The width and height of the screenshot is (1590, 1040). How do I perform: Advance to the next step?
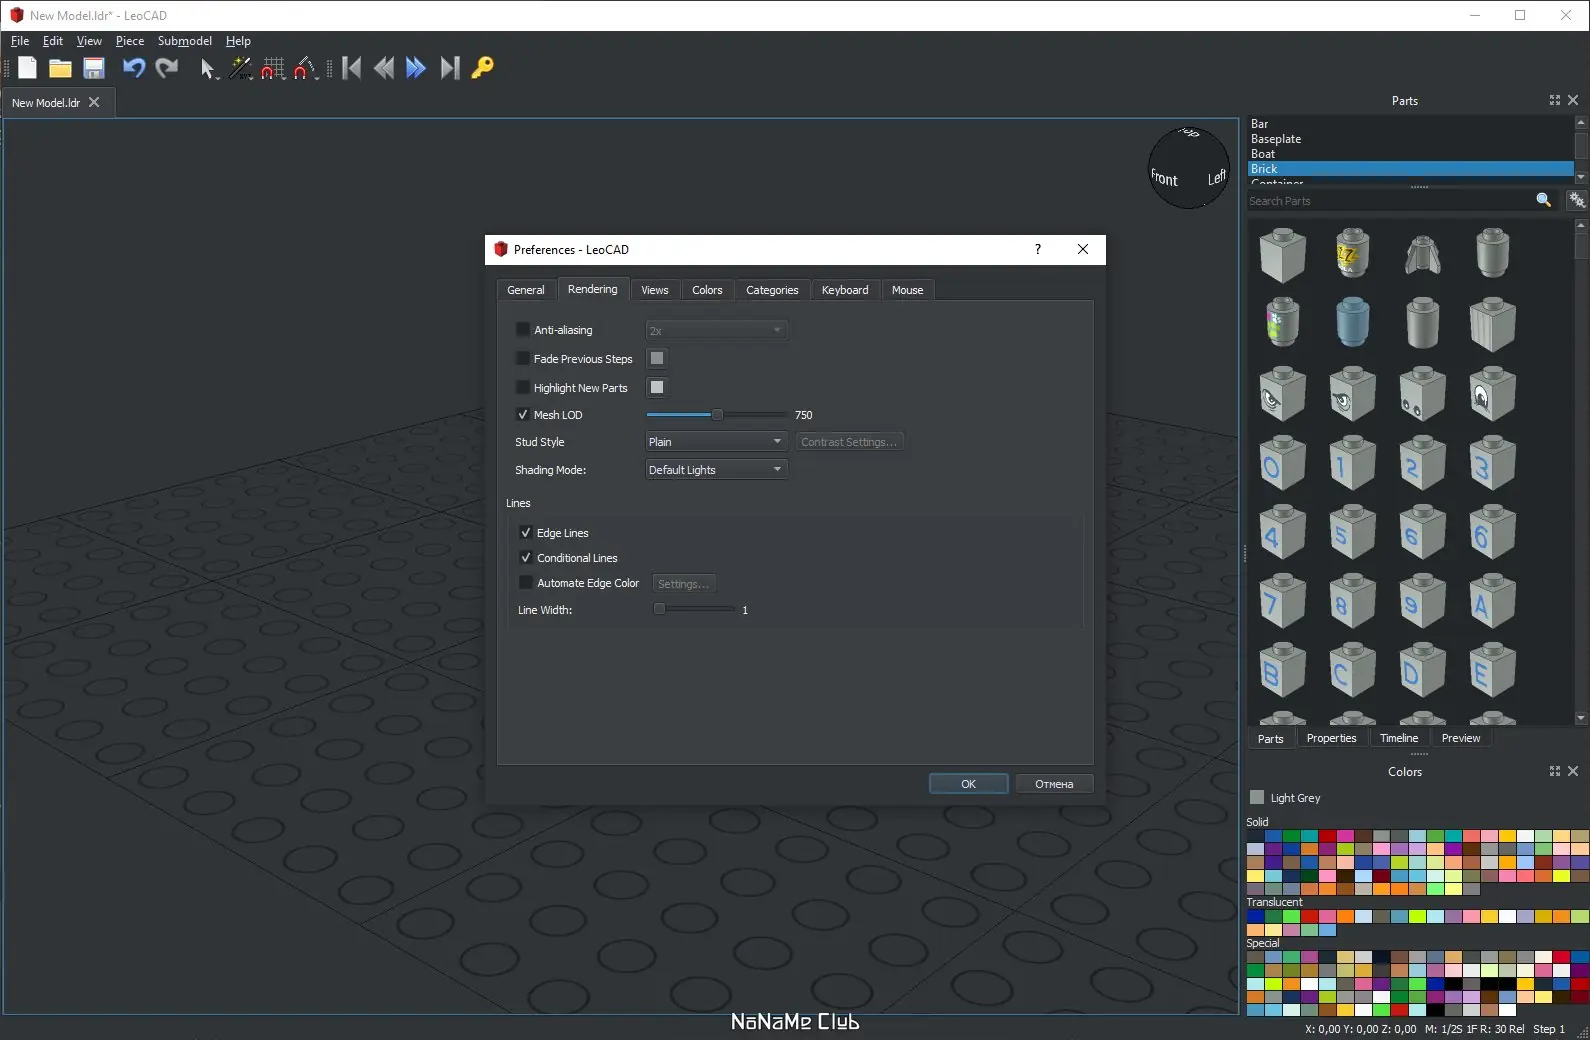click(x=416, y=68)
